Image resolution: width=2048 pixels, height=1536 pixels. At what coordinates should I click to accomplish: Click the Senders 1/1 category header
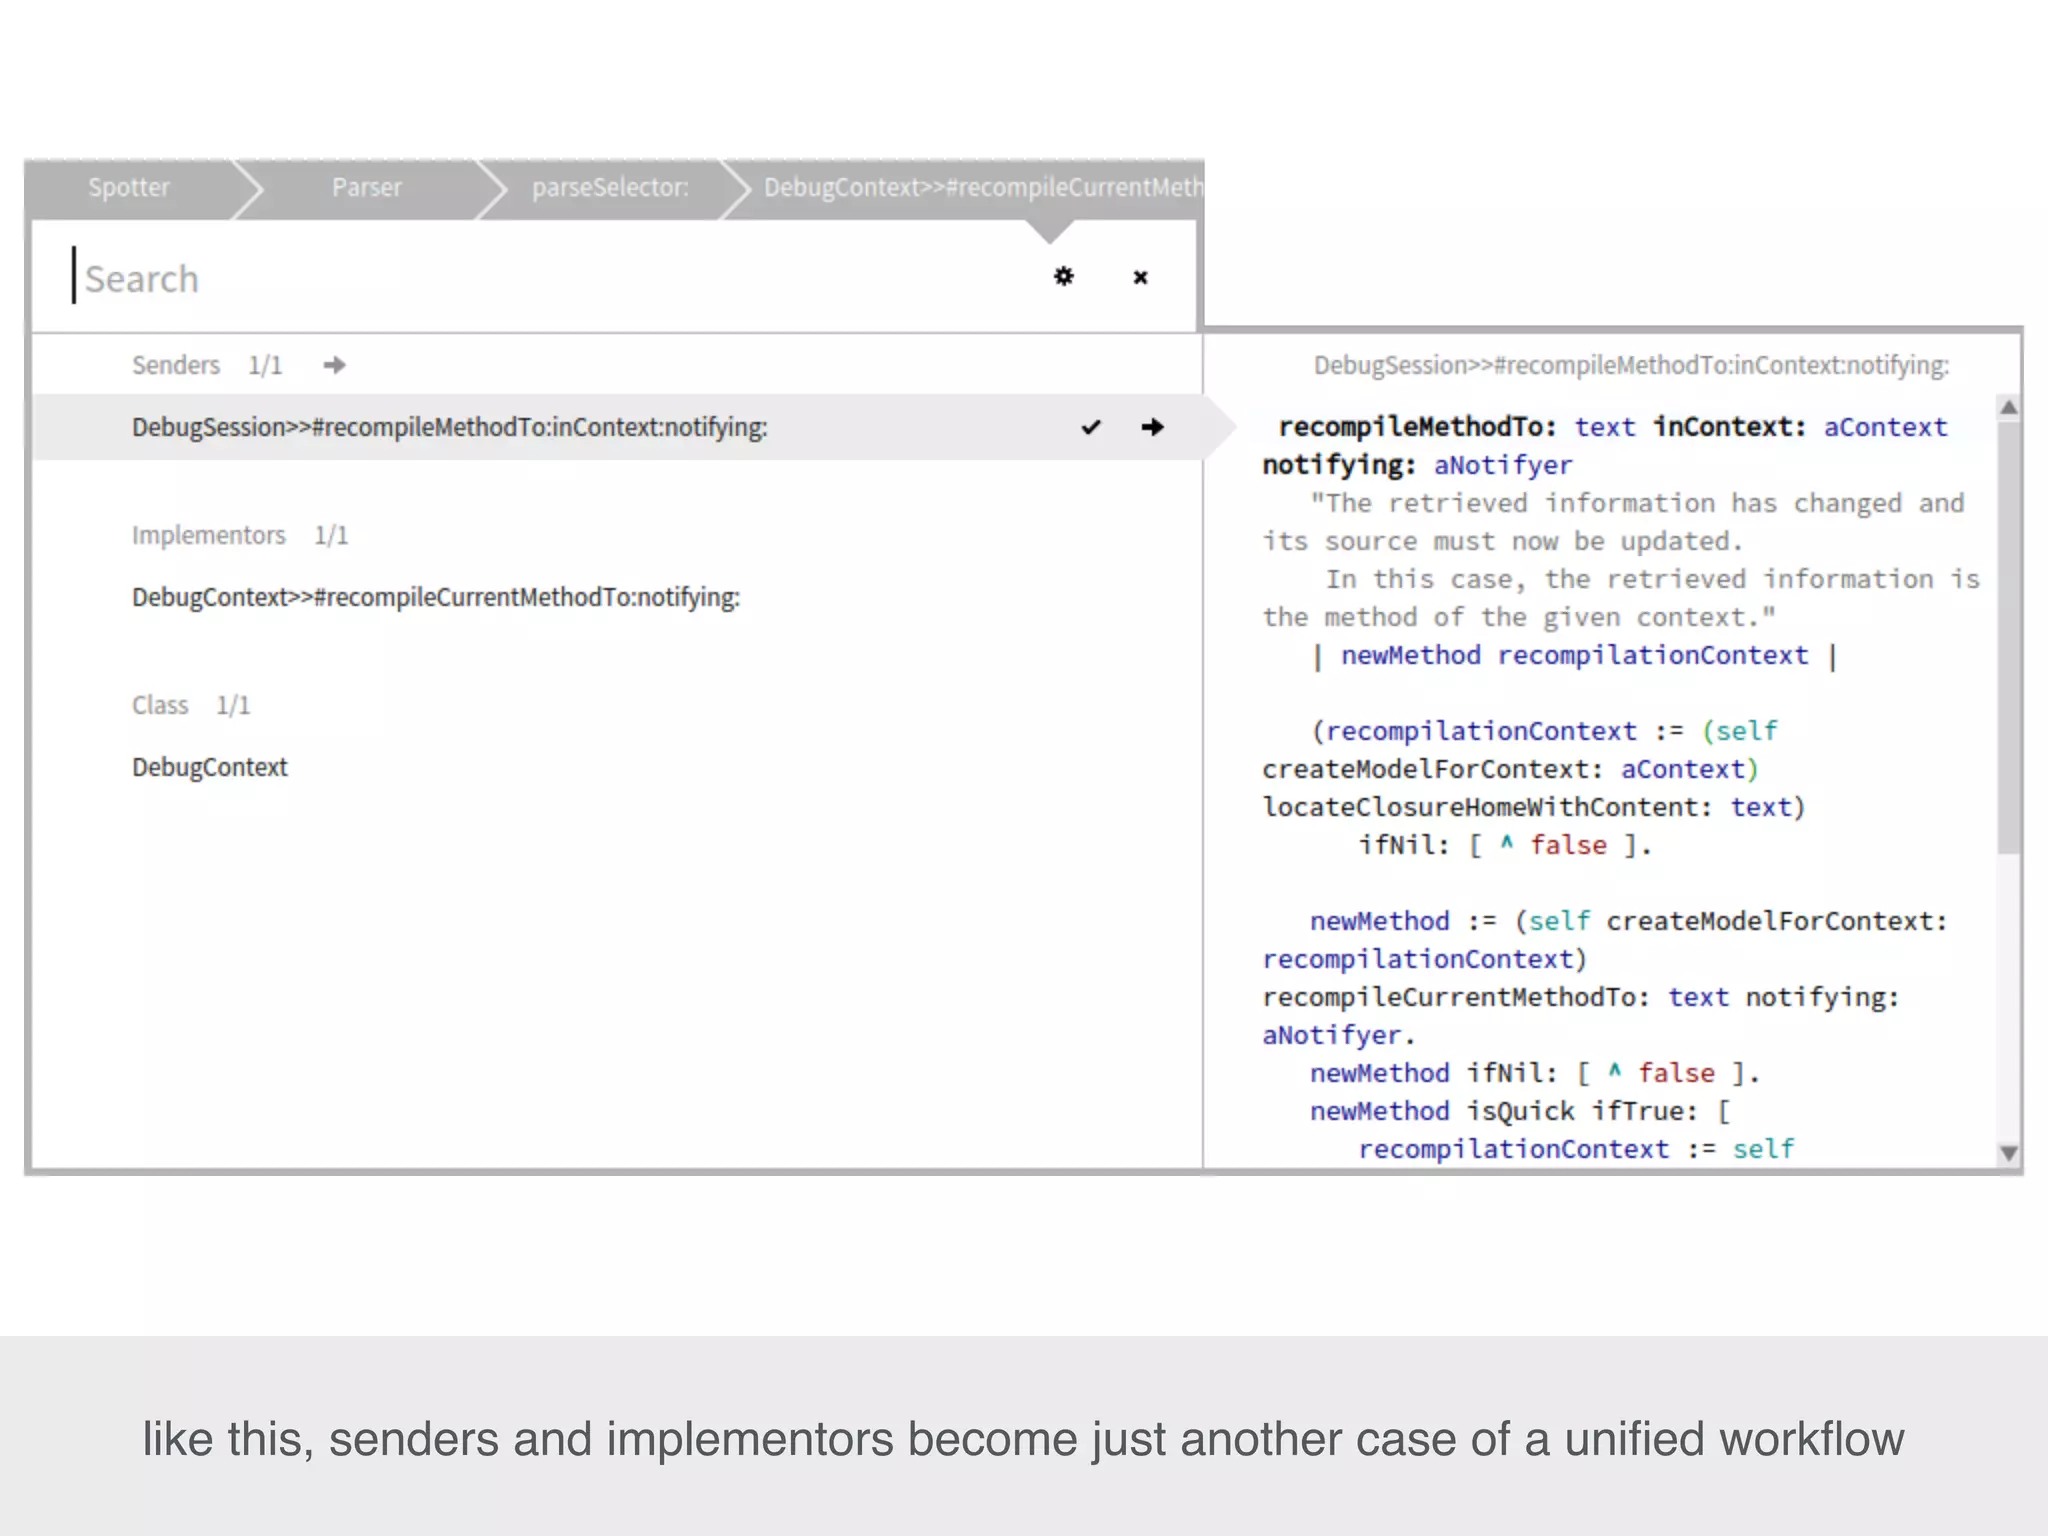click(x=207, y=365)
